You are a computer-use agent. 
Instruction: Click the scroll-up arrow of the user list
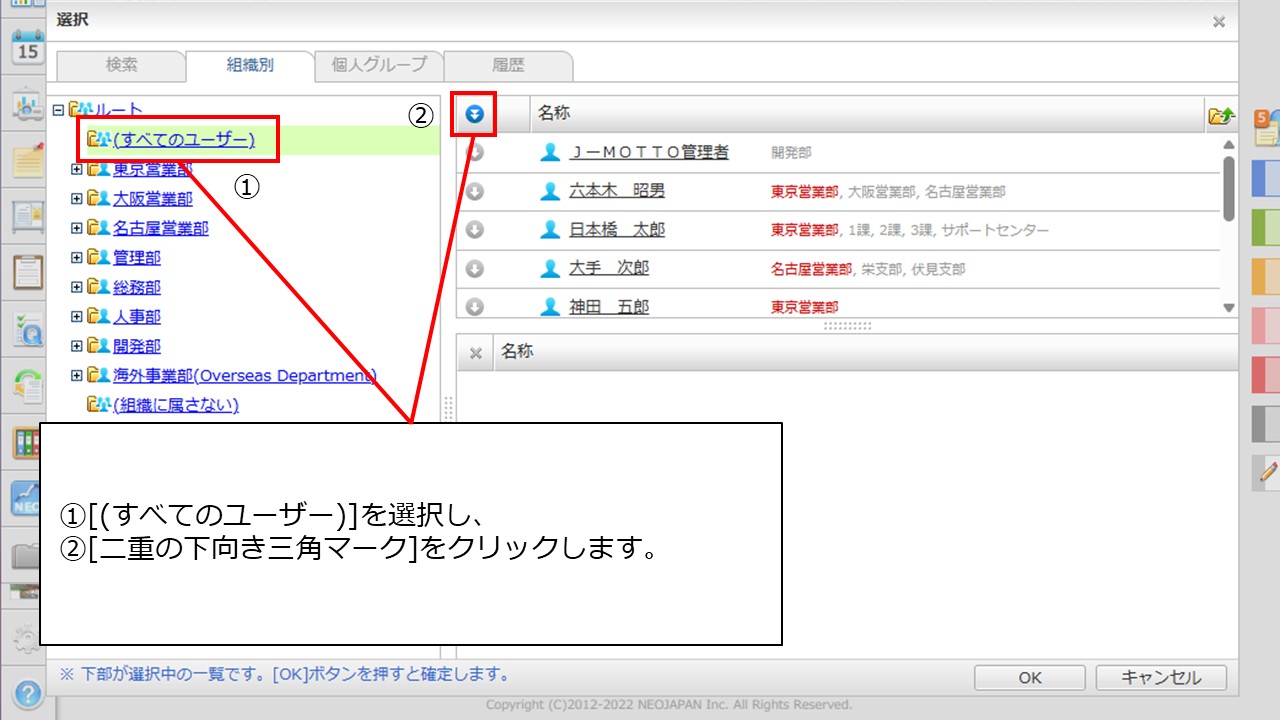(x=1229, y=144)
